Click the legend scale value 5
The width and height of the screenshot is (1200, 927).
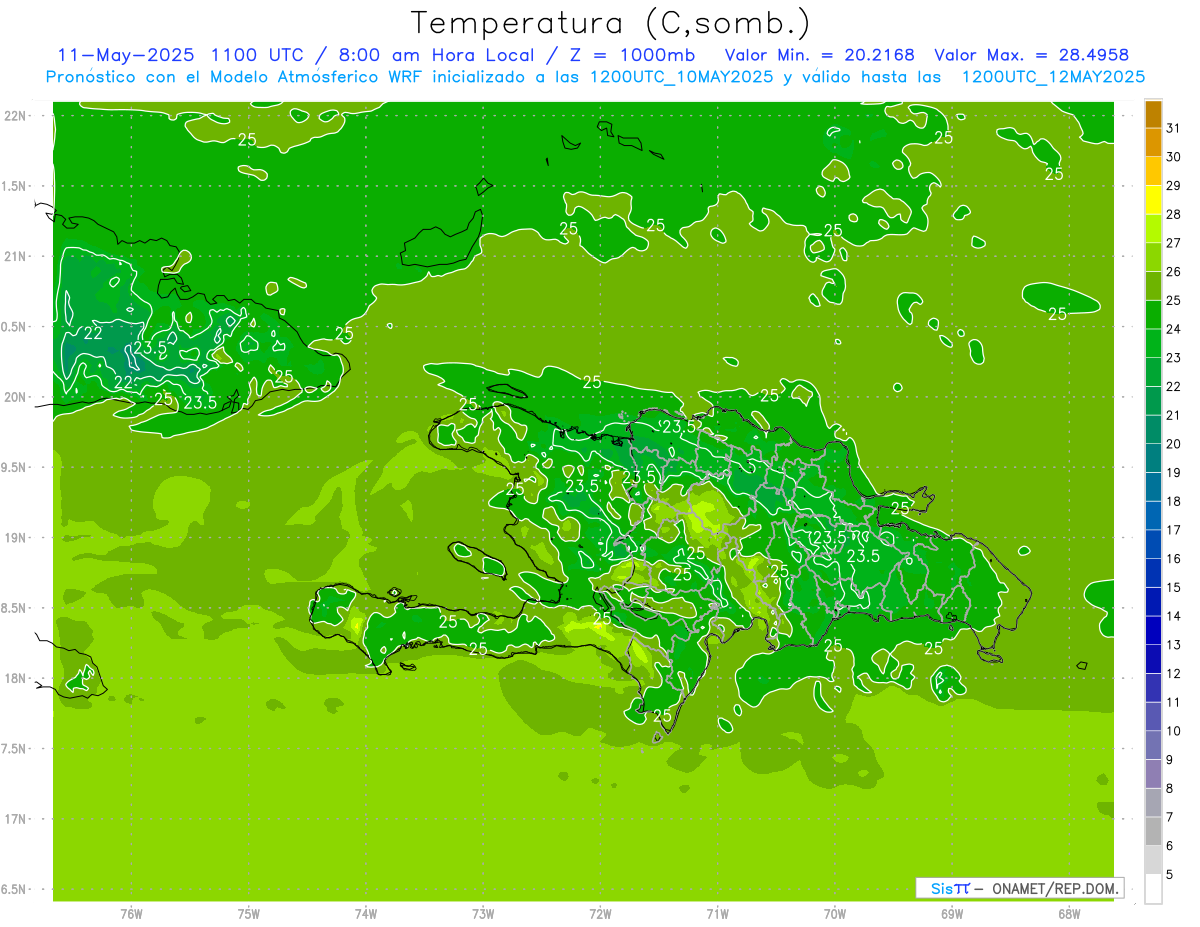1170,874
